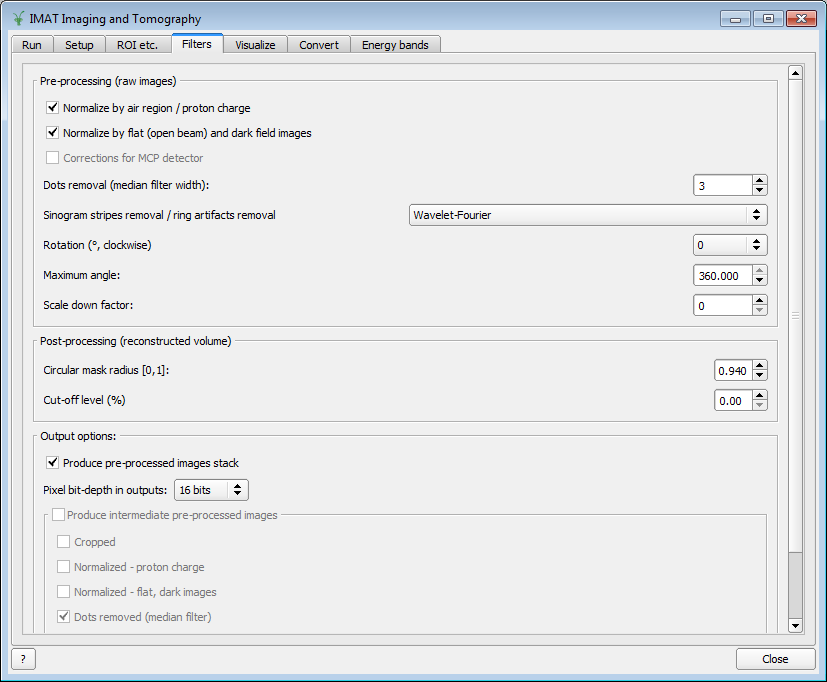Click the help question mark button
The height and width of the screenshot is (682, 827).
pos(22,659)
